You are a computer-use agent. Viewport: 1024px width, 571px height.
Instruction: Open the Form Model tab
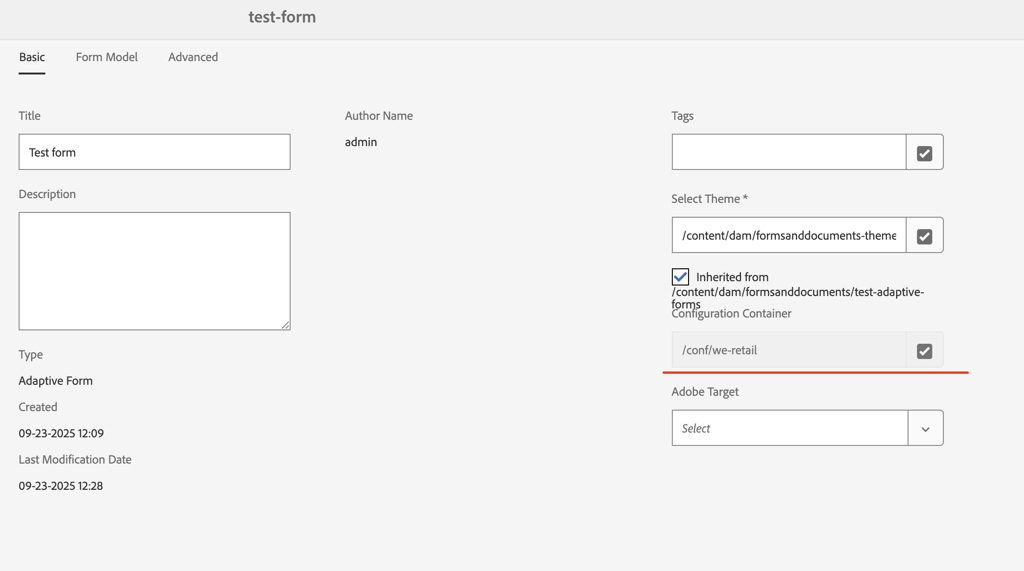[x=107, y=57]
